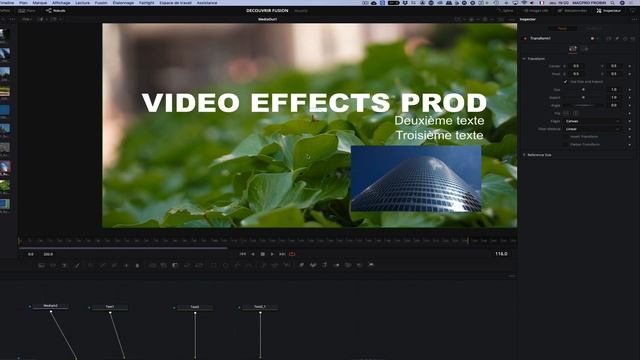Add a Resize node from the toolbar
640x360 pixels.
pyautogui.click(x=187, y=265)
